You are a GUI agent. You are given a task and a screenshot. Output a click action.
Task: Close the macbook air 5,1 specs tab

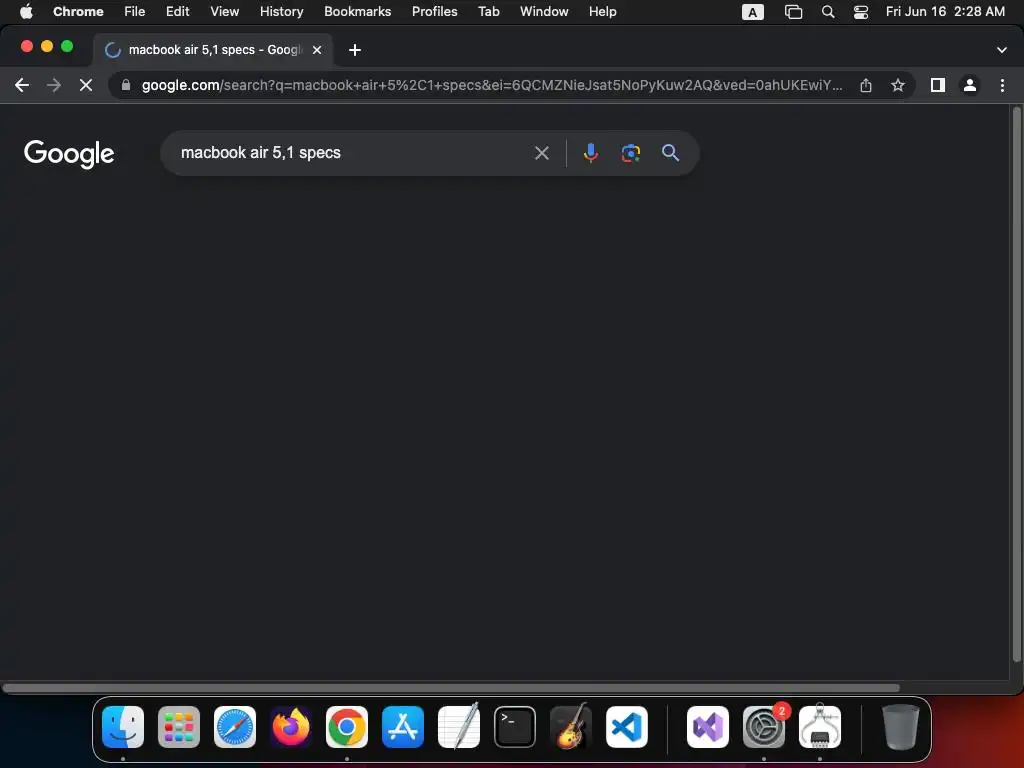pyautogui.click(x=317, y=50)
